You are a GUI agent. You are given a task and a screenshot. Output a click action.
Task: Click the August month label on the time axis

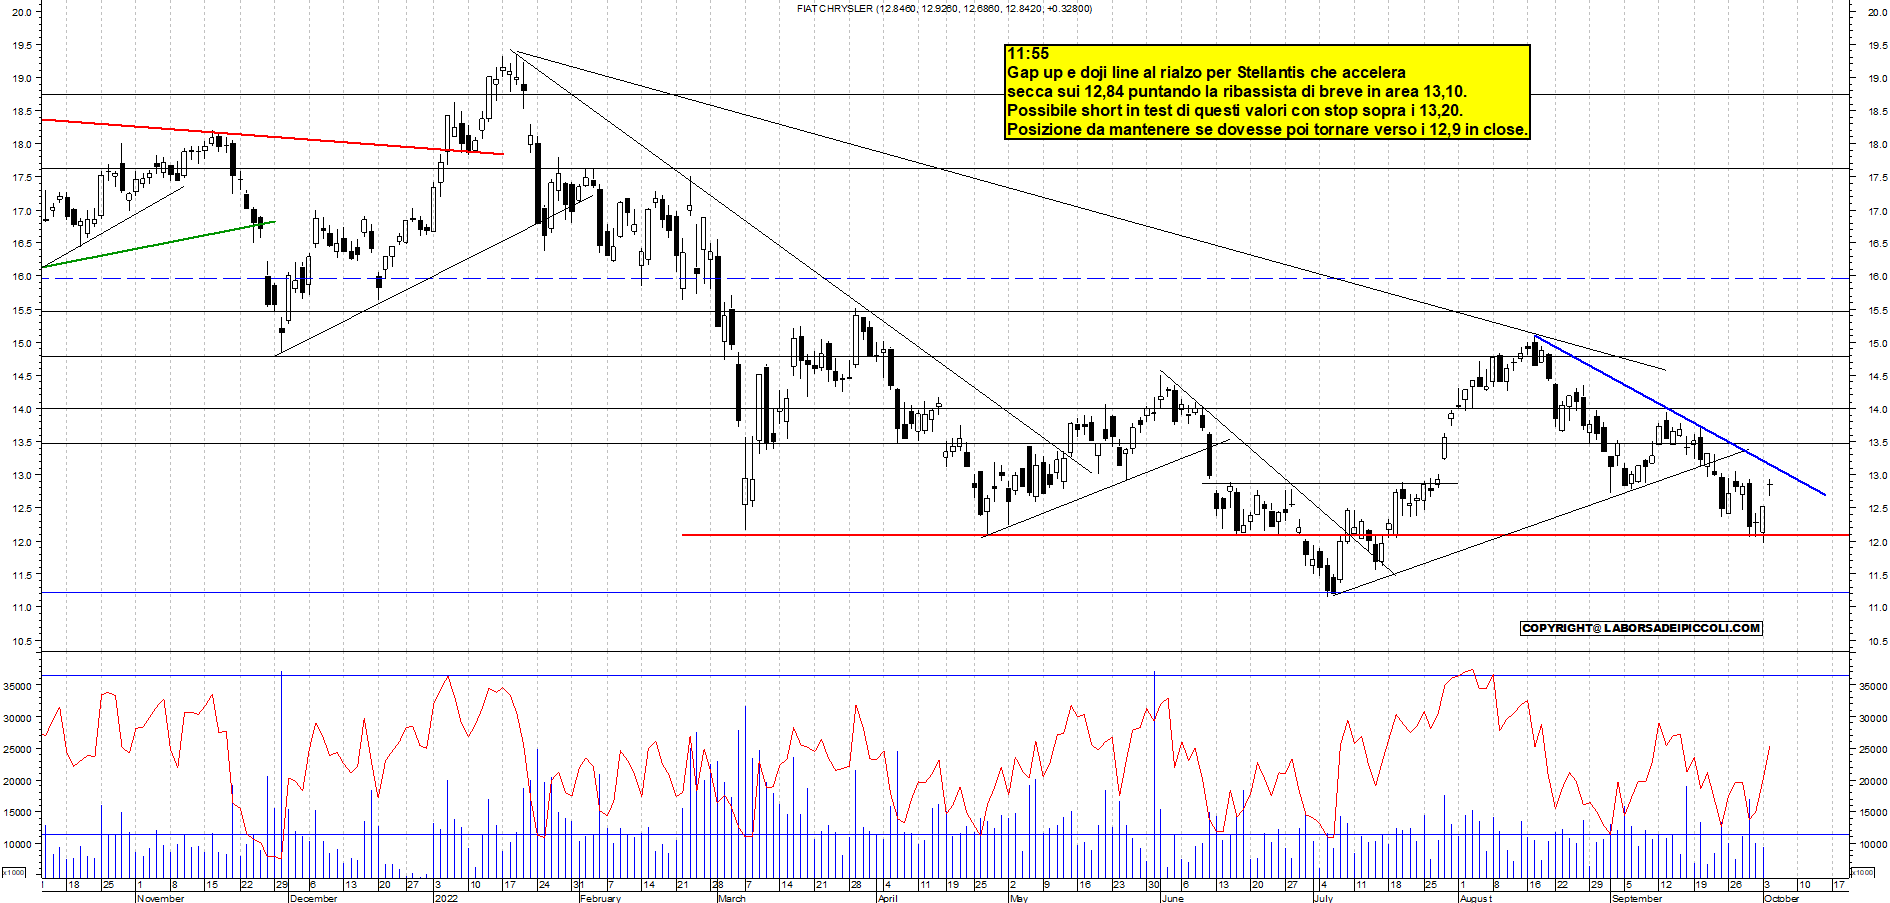[x=1476, y=898]
